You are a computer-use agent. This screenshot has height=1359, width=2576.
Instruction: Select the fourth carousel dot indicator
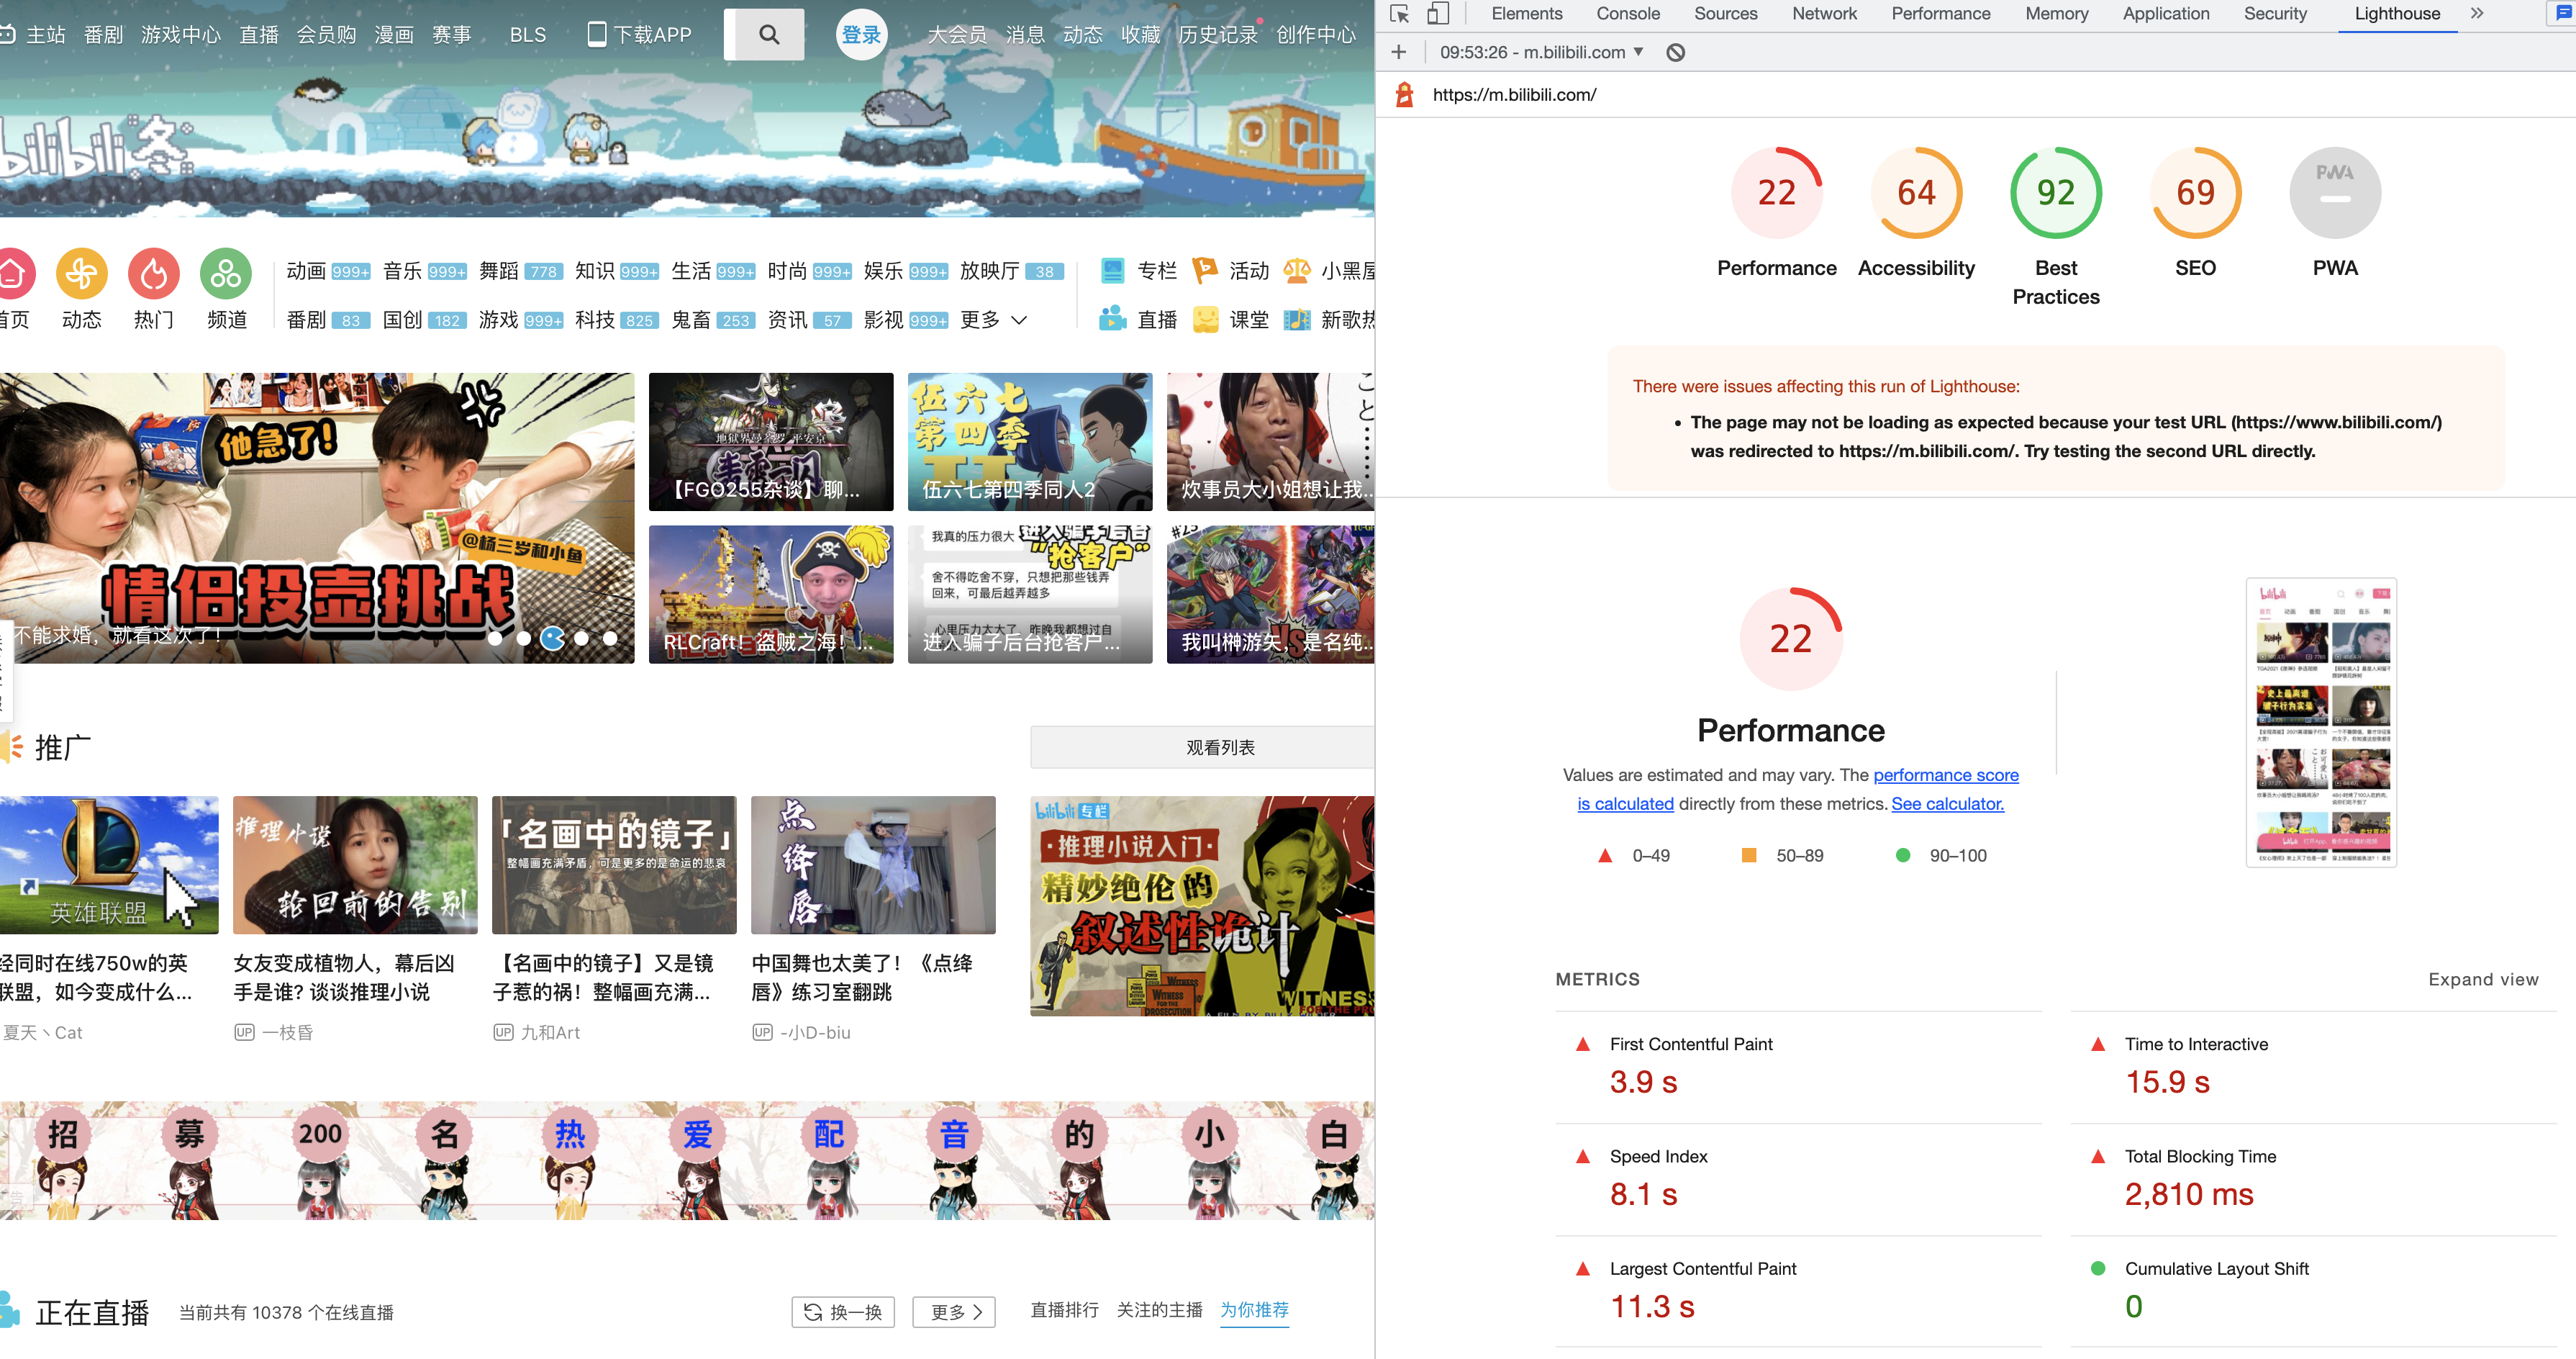point(582,638)
